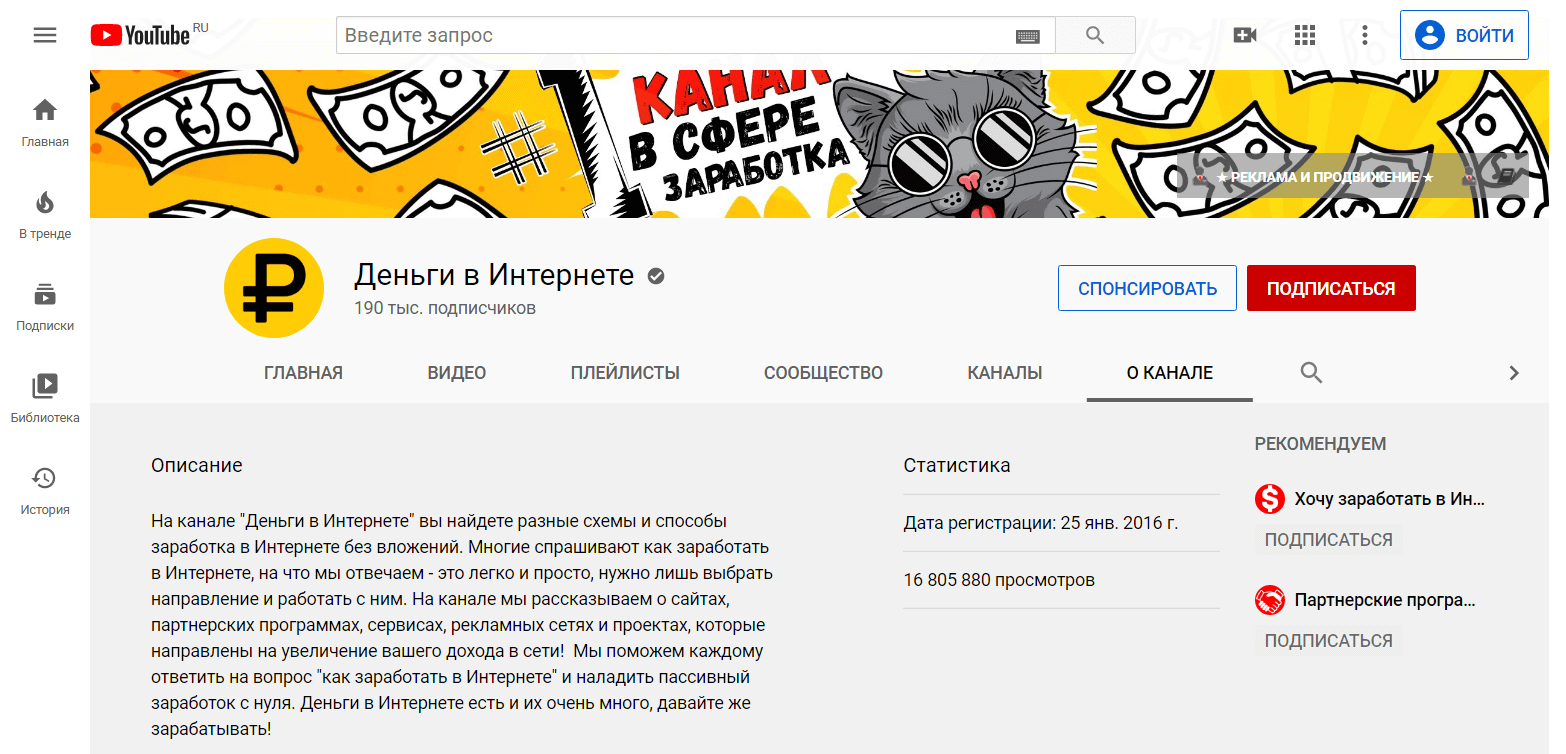Go to Главная in sidebar
This screenshot has height=754, width=1566.
(45, 123)
